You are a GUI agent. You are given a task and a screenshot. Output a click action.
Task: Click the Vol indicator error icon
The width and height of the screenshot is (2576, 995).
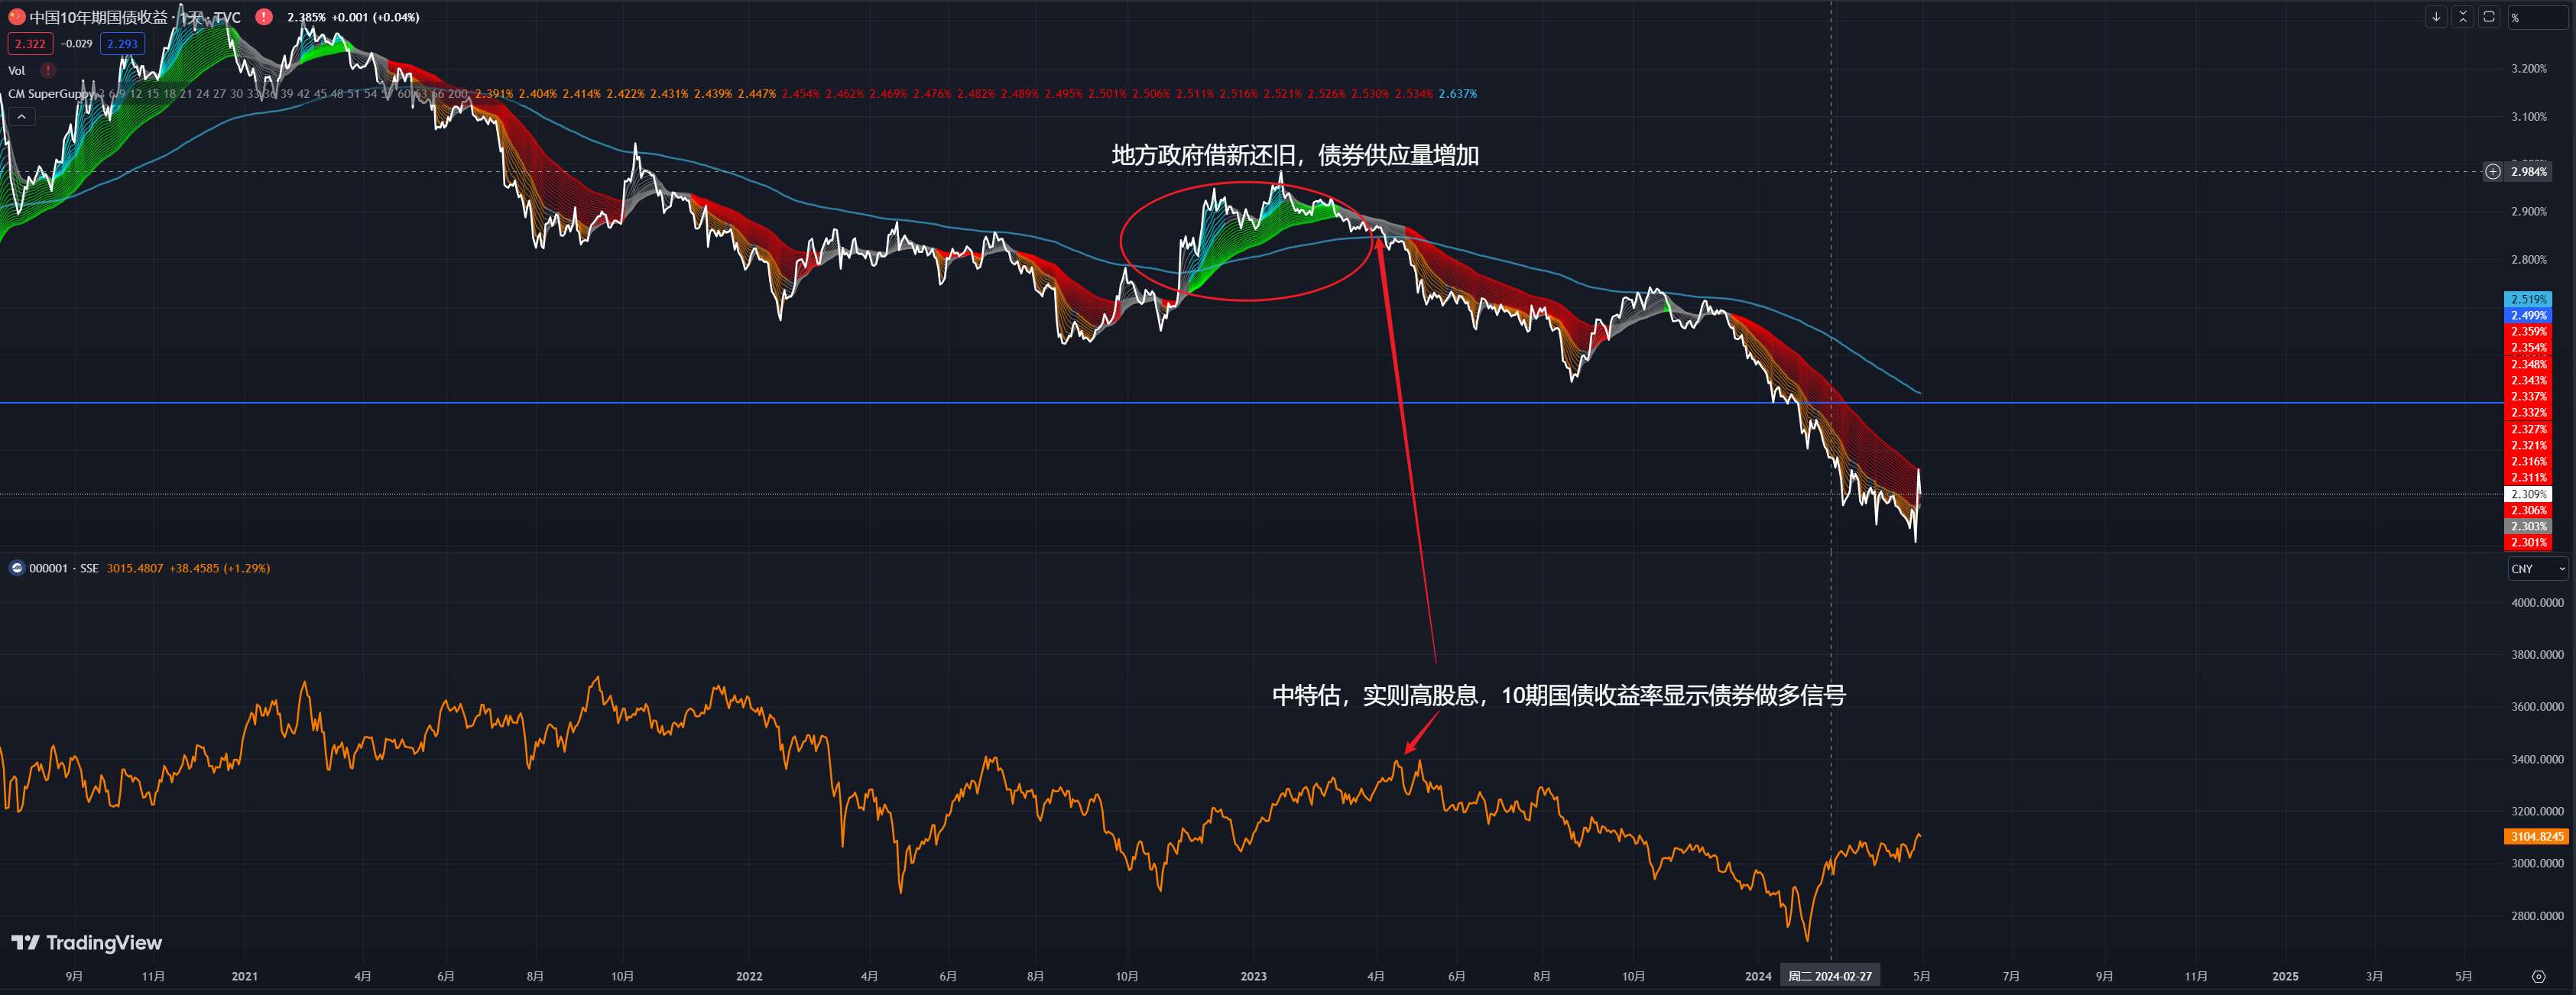tap(47, 70)
